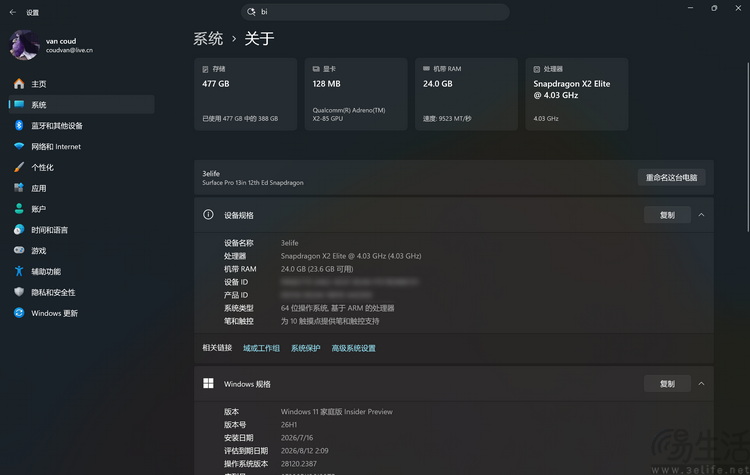Click the 主页 home icon
The height and width of the screenshot is (475, 750).
(x=19, y=84)
